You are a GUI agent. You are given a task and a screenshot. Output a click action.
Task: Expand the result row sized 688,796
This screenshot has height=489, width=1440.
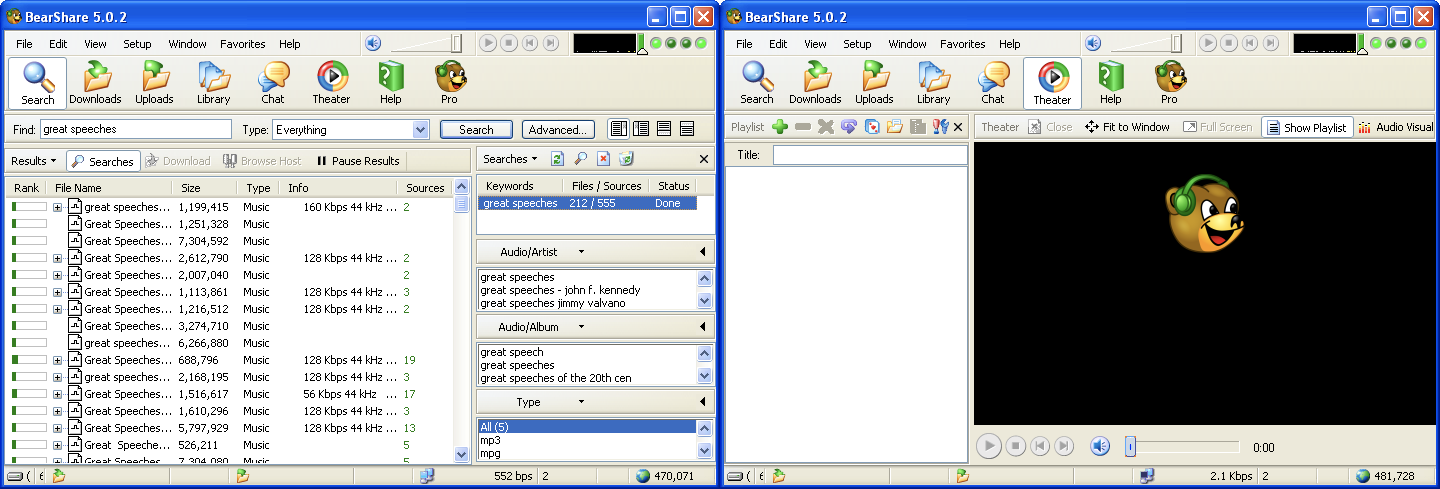pyautogui.click(x=58, y=360)
